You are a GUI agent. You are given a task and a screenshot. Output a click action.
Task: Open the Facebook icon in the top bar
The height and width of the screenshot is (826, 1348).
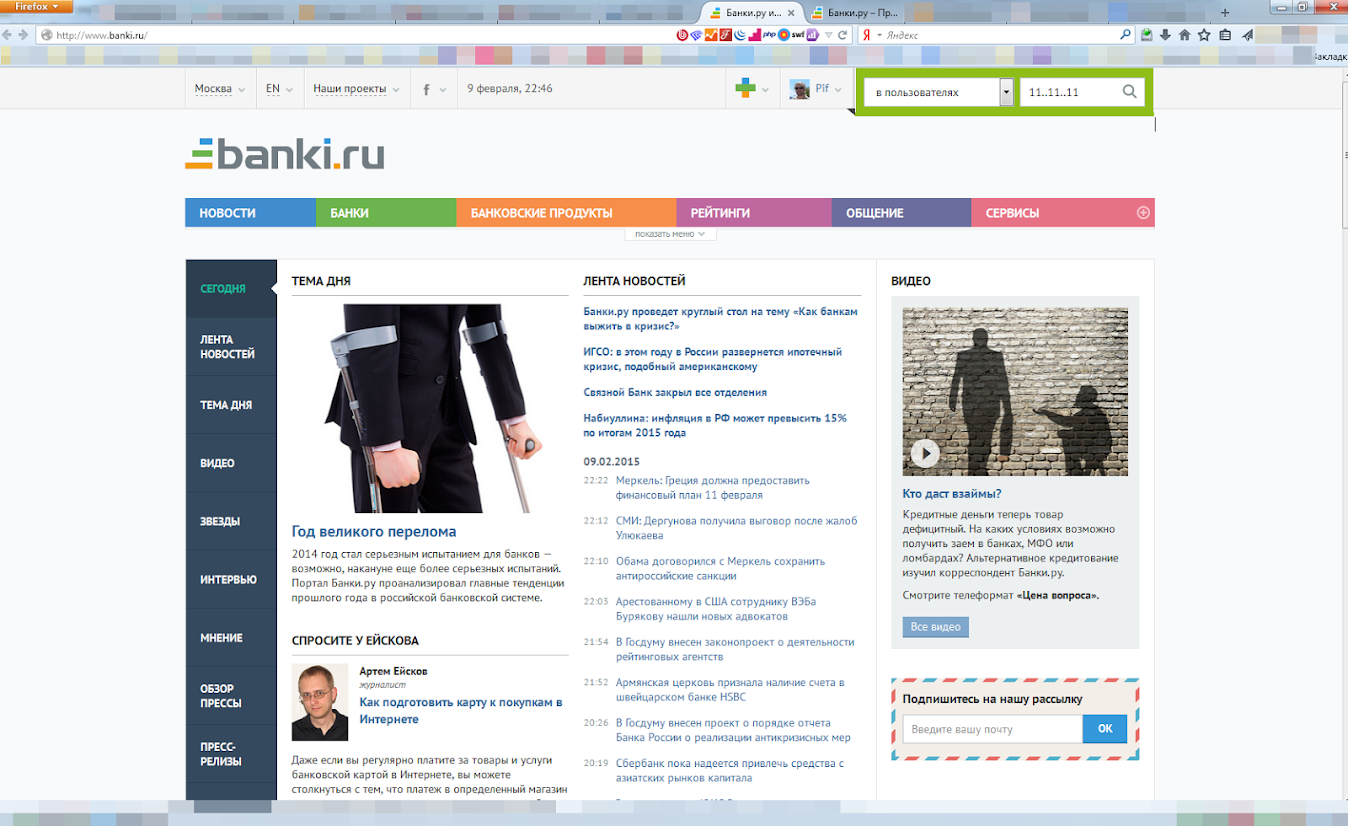427,89
